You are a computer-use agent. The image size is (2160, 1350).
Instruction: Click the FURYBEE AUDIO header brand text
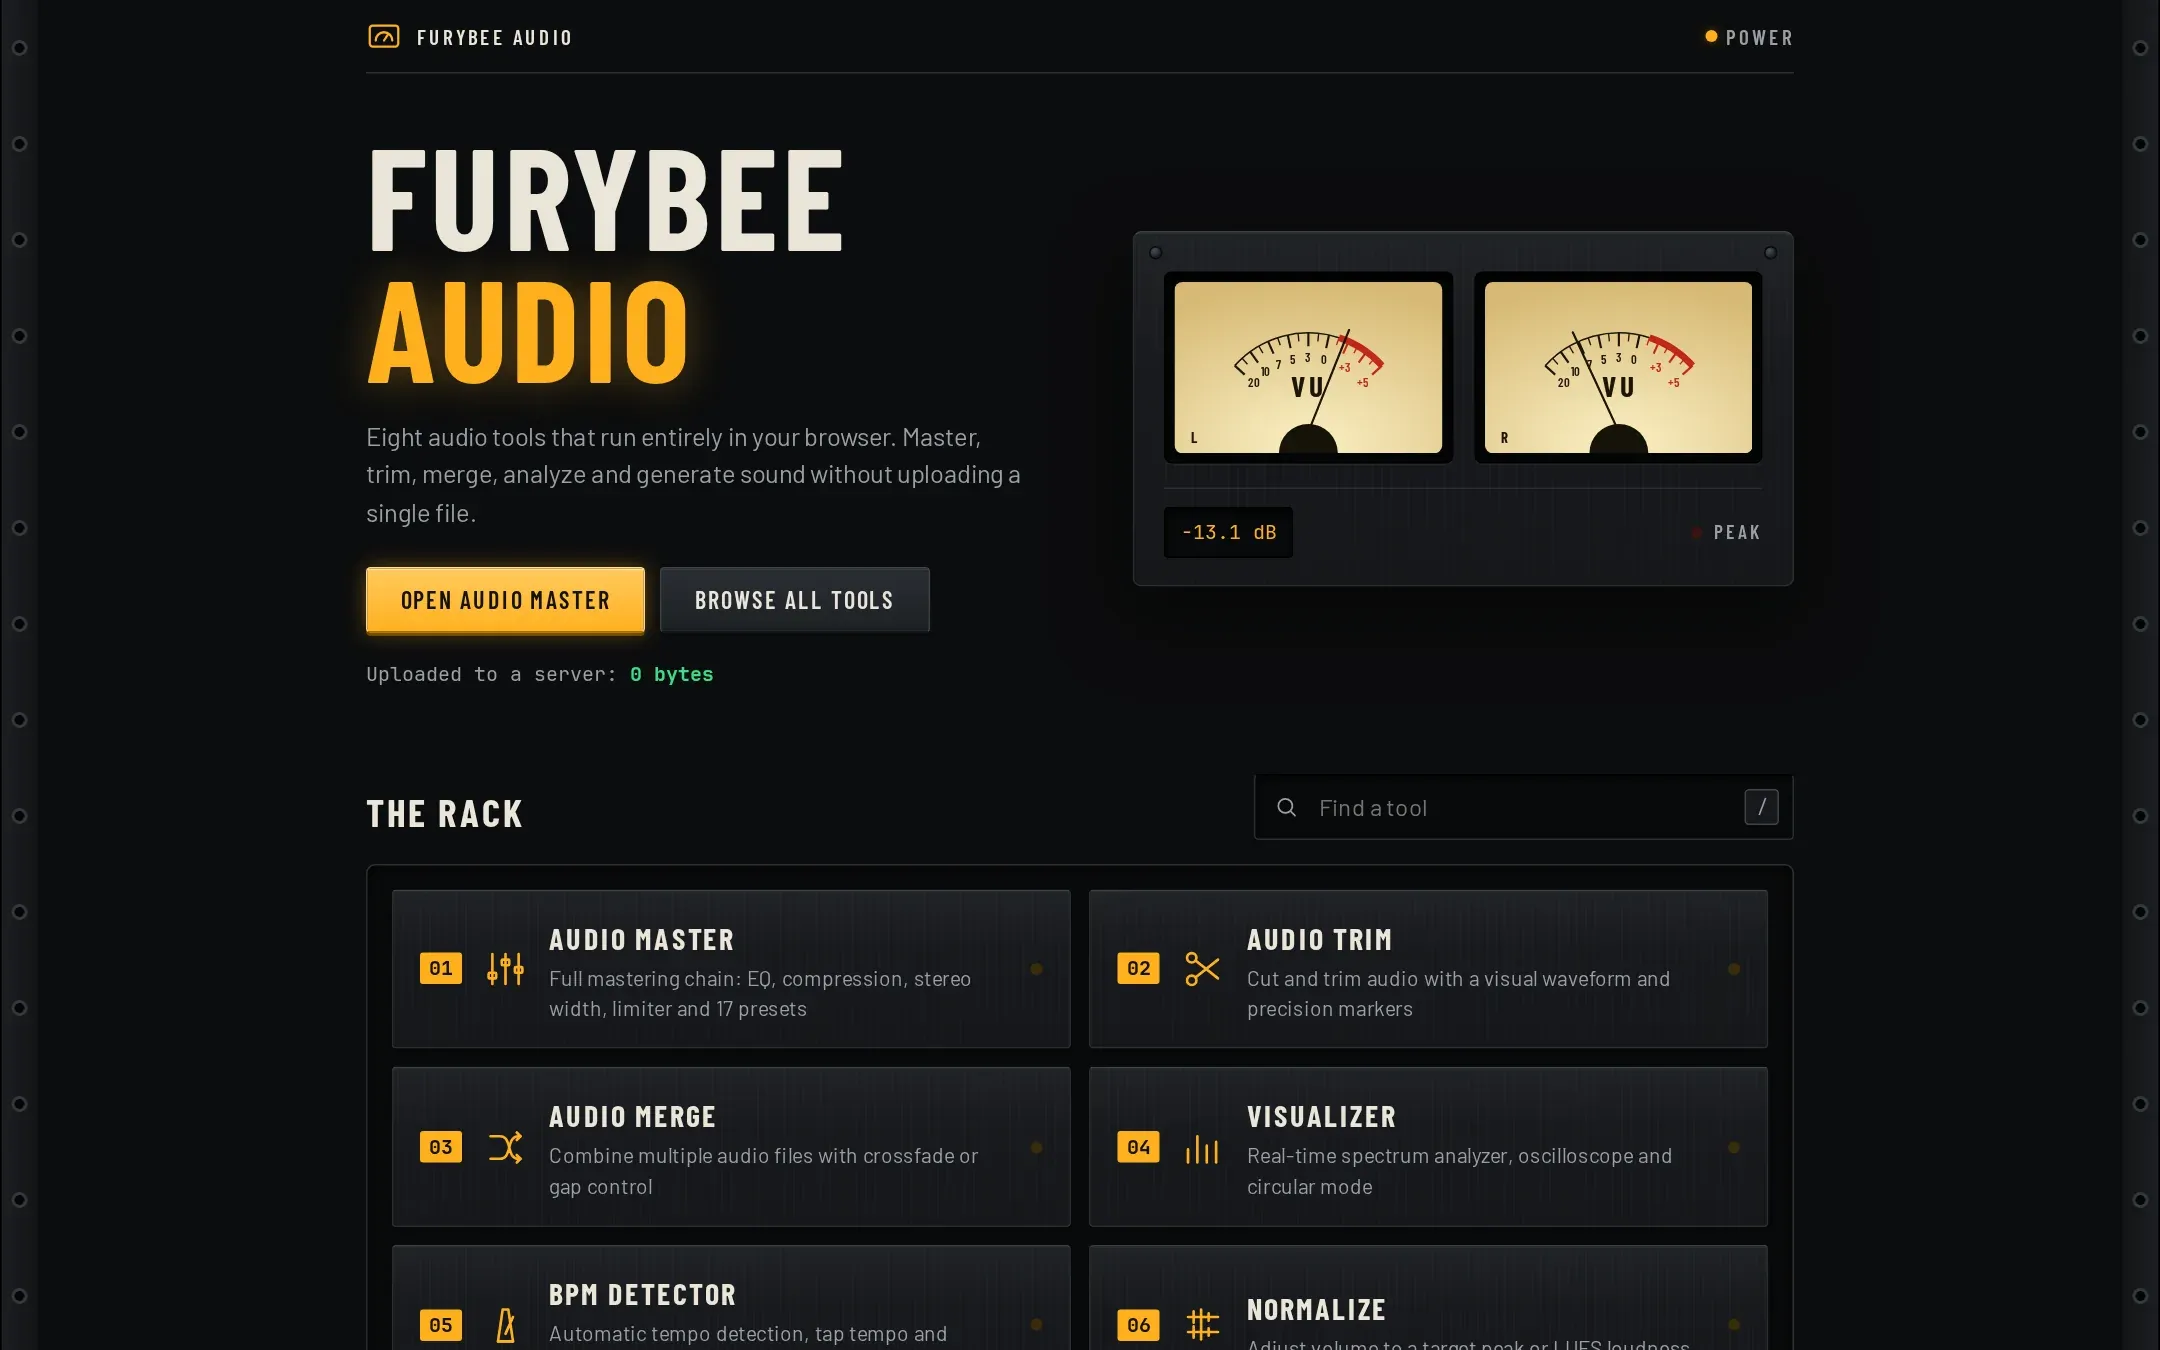pyautogui.click(x=494, y=38)
